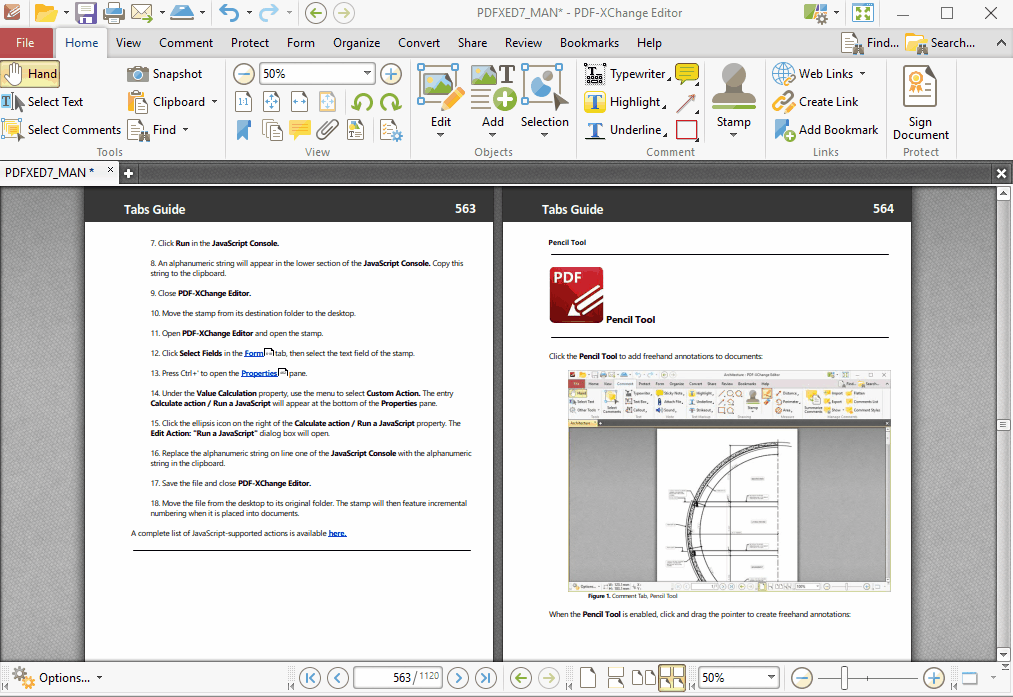Click the Undo arrow icon
Image resolution: width=1013 pixels, height=697 pixels.
coord(229,12)
